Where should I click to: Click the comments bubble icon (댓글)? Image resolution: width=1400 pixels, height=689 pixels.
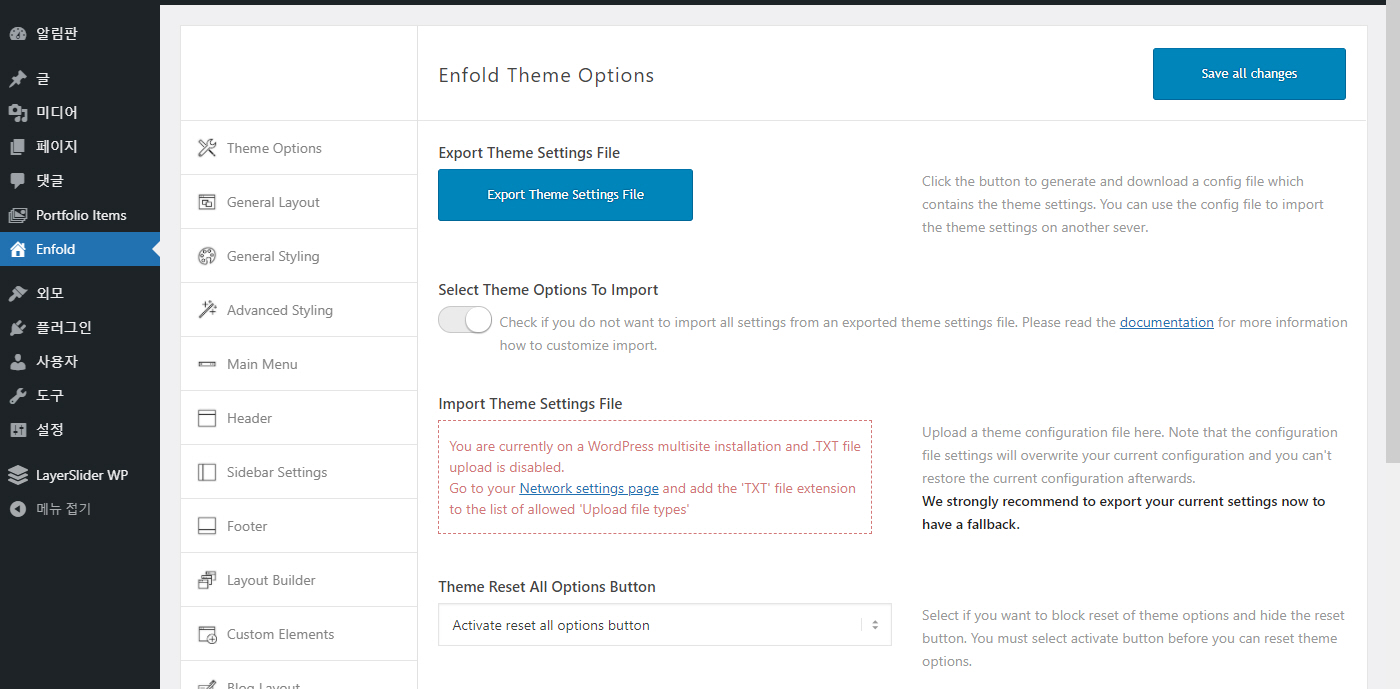coord(18,181)
